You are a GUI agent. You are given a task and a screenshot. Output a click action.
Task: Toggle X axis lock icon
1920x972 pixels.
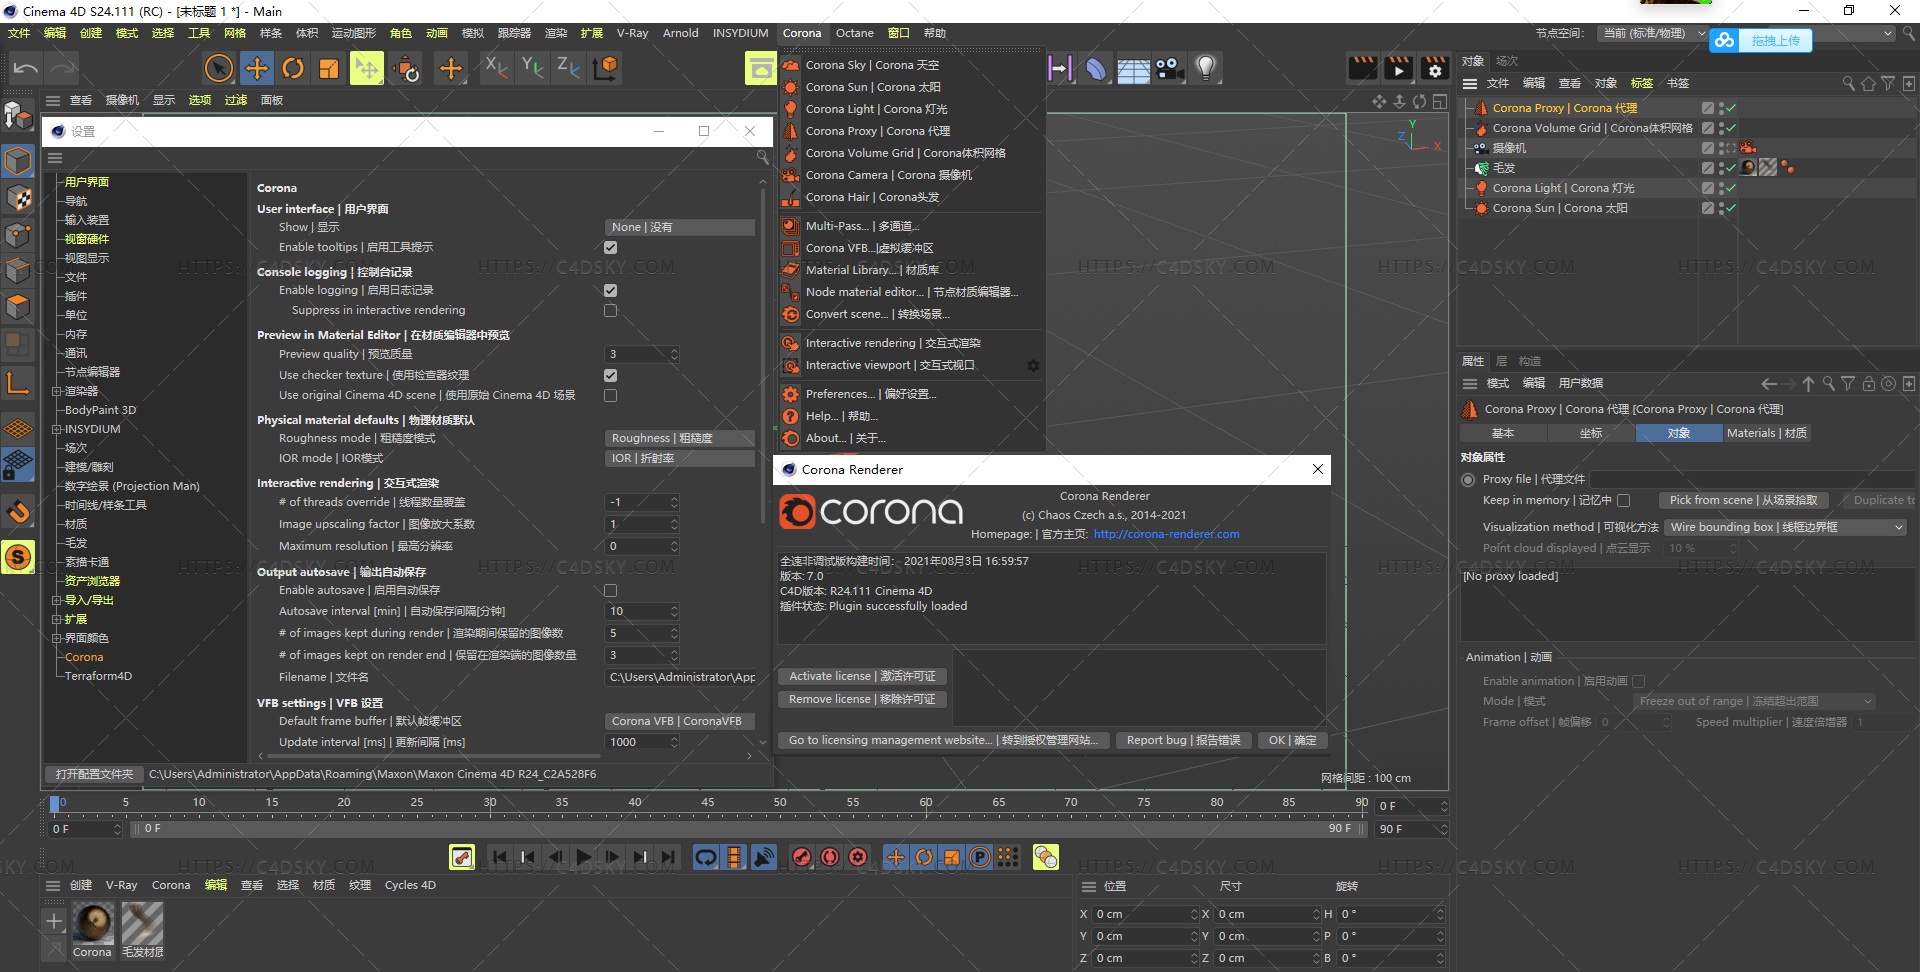coord(496,67)
